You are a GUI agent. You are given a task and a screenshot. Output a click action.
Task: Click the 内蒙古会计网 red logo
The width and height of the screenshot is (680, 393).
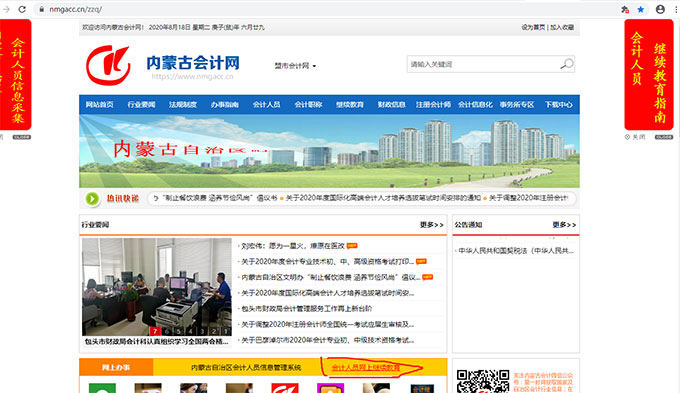(108, 65)
